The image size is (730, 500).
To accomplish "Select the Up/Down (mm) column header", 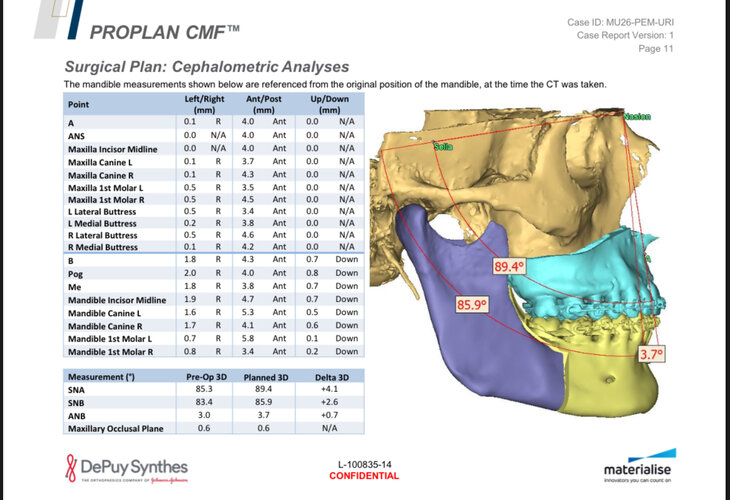I will pyautogui.click(x=330, y=104).
